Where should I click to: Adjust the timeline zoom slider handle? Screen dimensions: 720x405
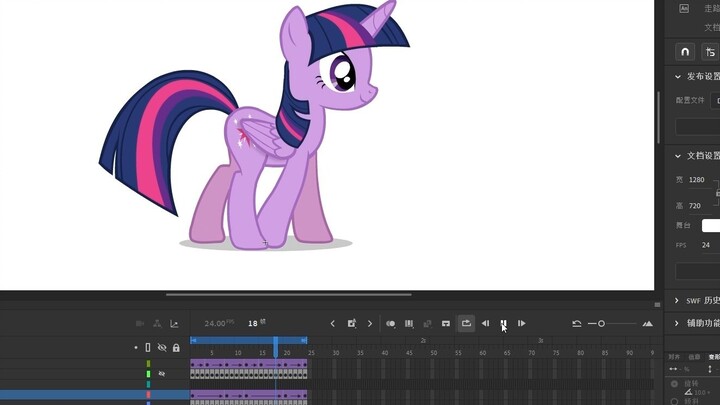pos(601,324)
